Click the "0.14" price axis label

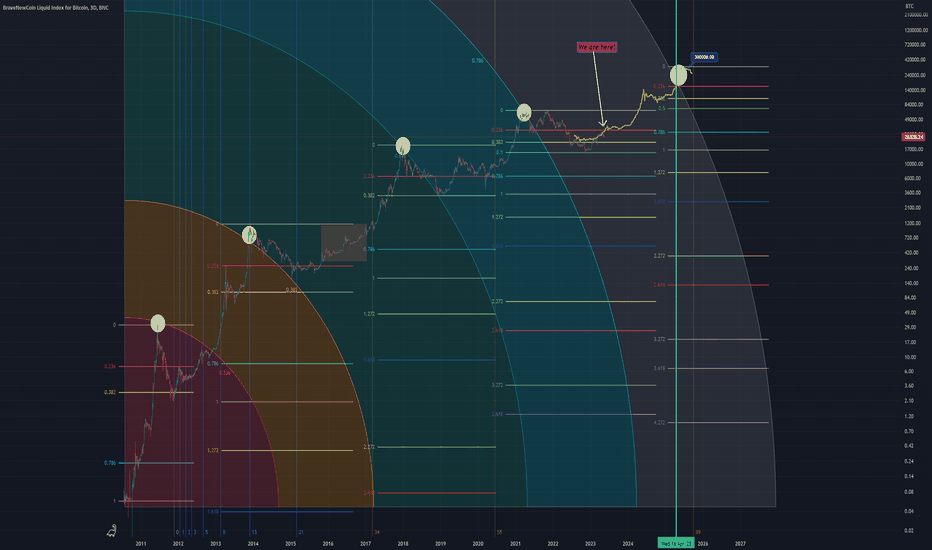(909, 476)
